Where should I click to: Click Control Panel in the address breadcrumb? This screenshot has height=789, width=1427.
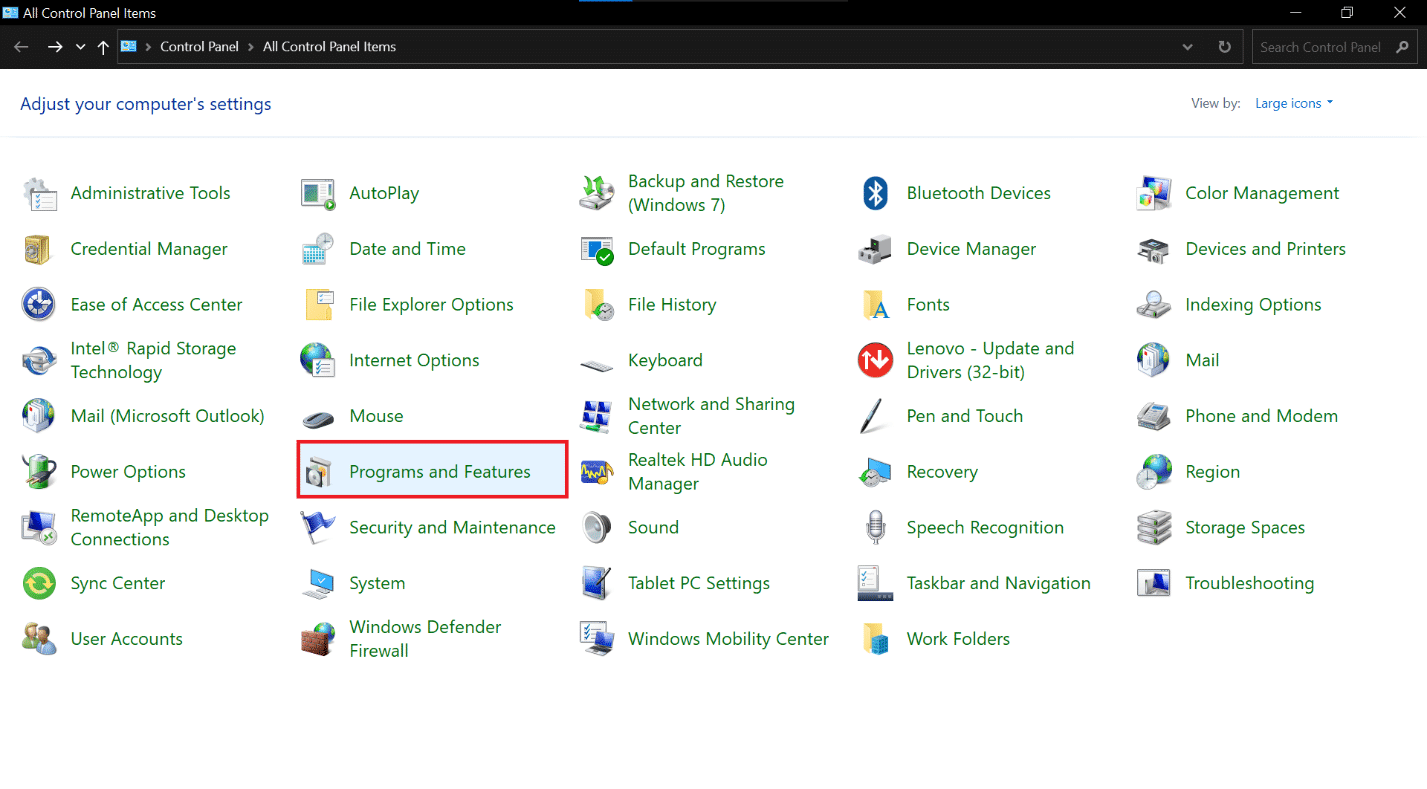pyautogui.click(x=199, y=47)
